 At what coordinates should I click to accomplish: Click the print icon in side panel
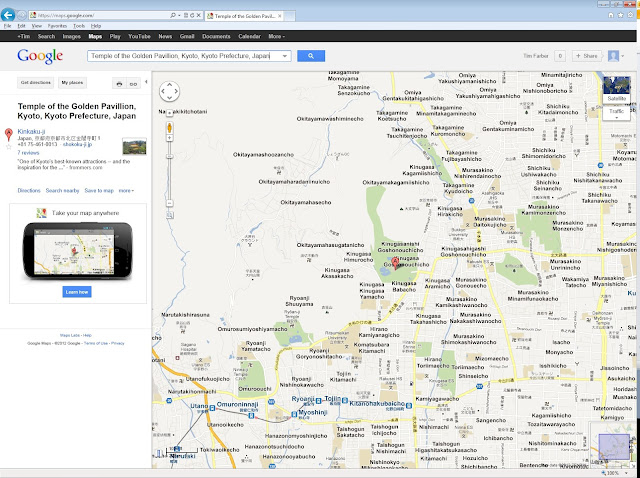(x=119, y=83)
